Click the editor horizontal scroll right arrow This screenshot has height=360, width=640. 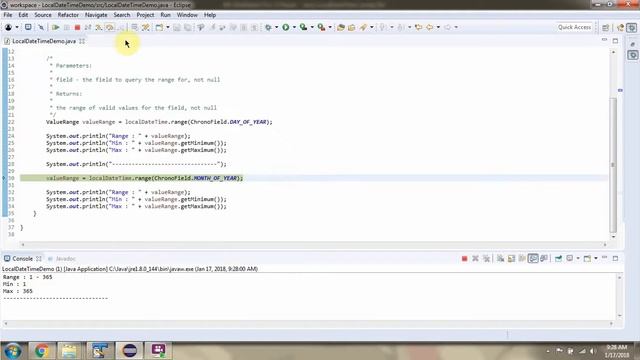coord(605,244)
